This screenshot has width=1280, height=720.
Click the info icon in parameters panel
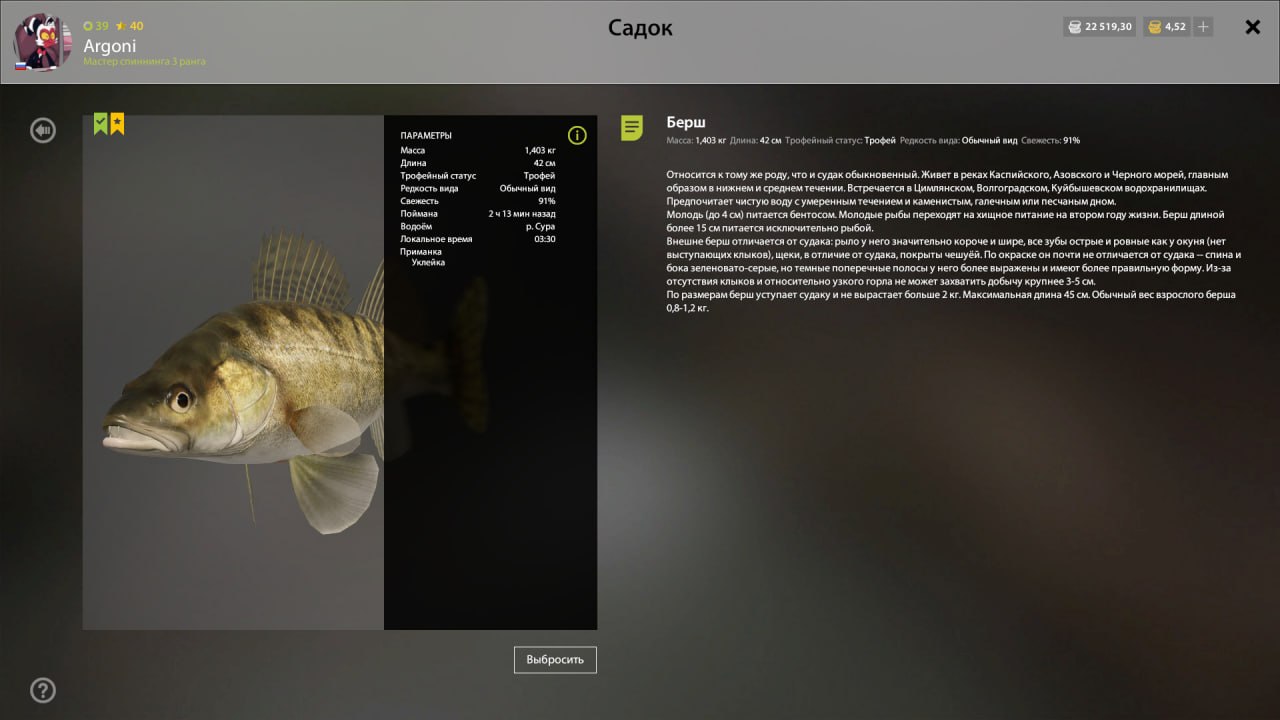coord(577,135)
